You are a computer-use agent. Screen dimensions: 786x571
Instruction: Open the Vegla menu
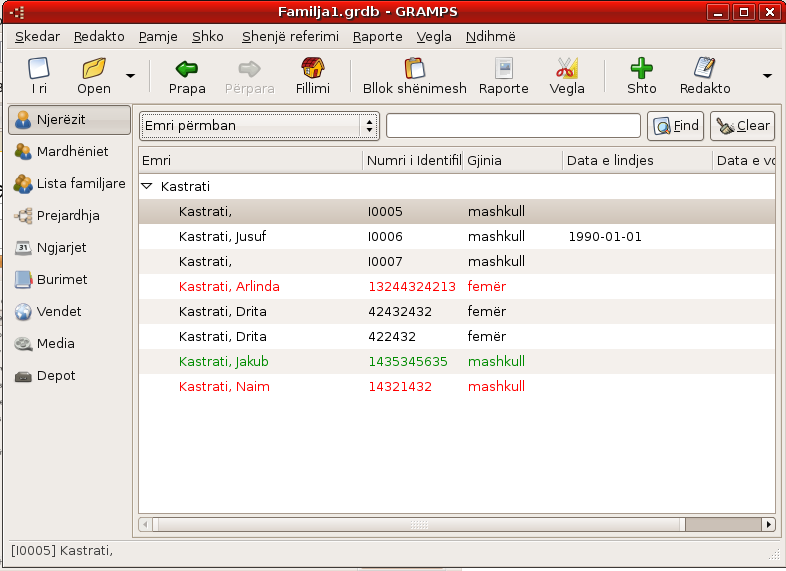434,37
